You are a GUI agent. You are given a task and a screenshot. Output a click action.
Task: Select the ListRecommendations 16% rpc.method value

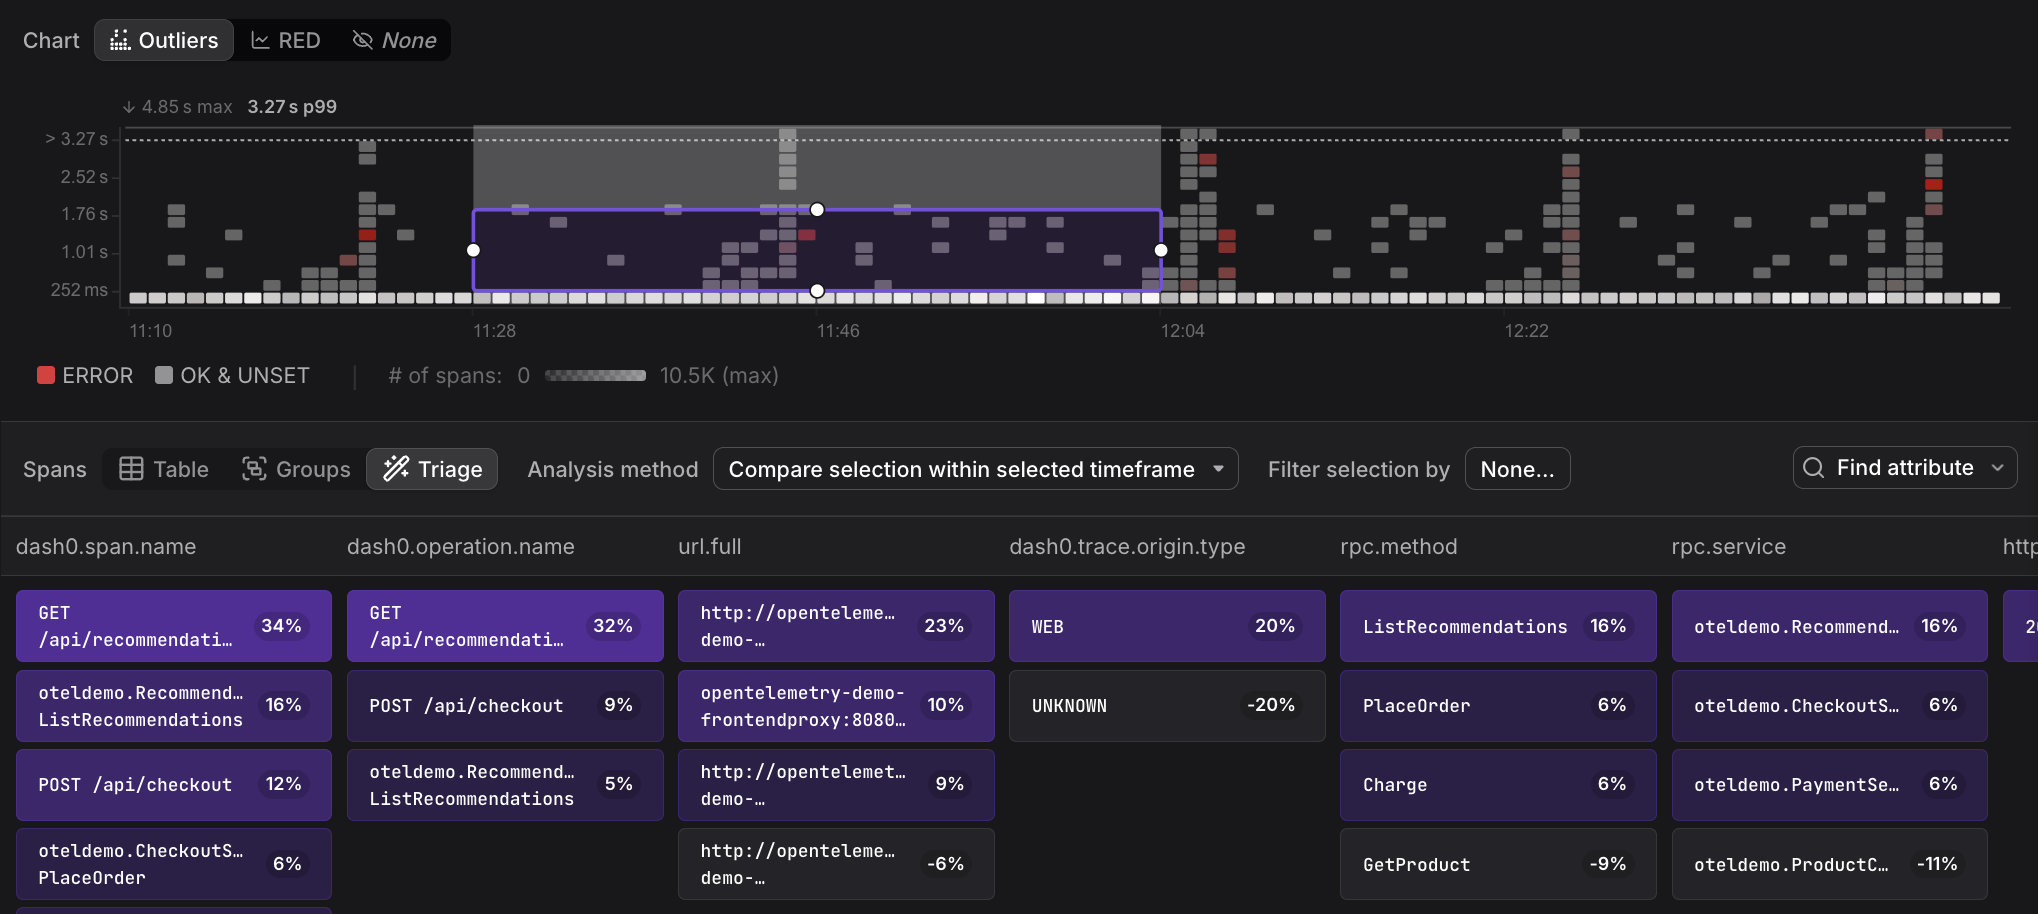1497,626
